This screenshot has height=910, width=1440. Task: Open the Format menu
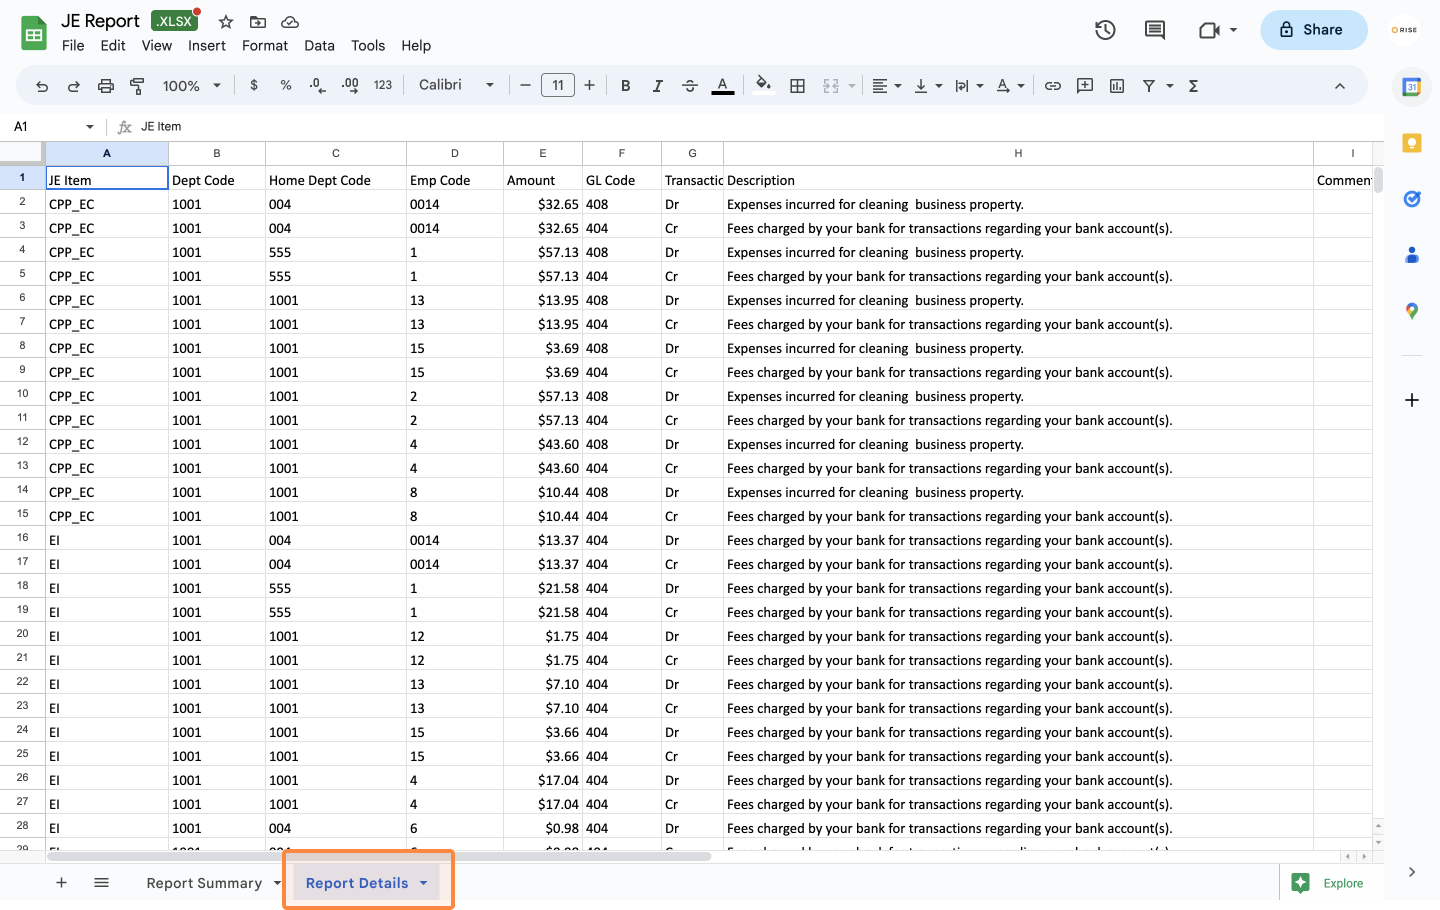[264, 45]
